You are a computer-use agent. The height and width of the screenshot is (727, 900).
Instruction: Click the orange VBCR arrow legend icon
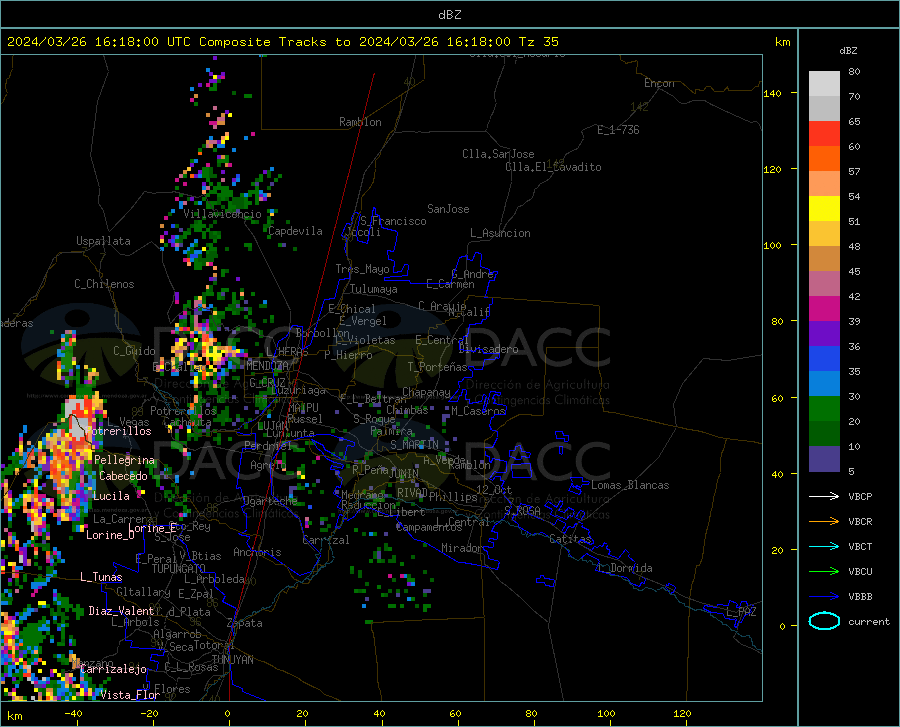coord(824,522)
